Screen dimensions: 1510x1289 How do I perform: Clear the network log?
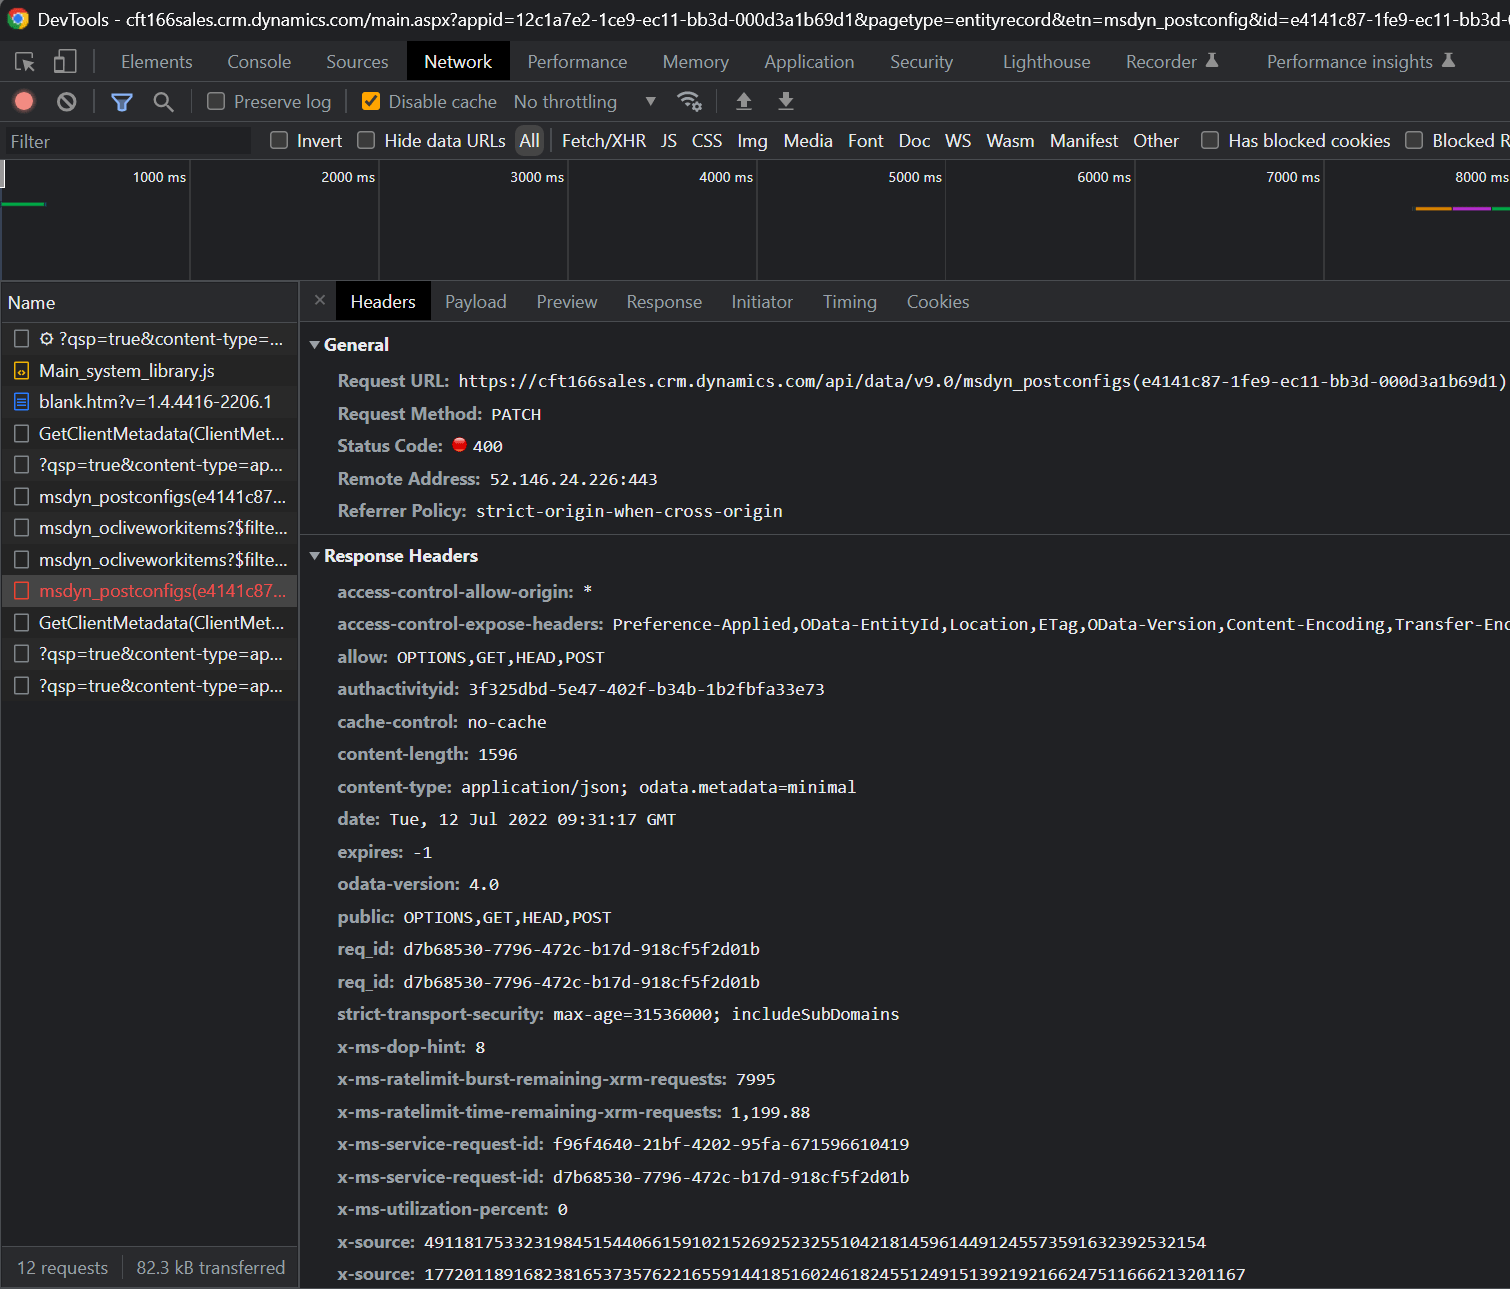click(66, 101)
